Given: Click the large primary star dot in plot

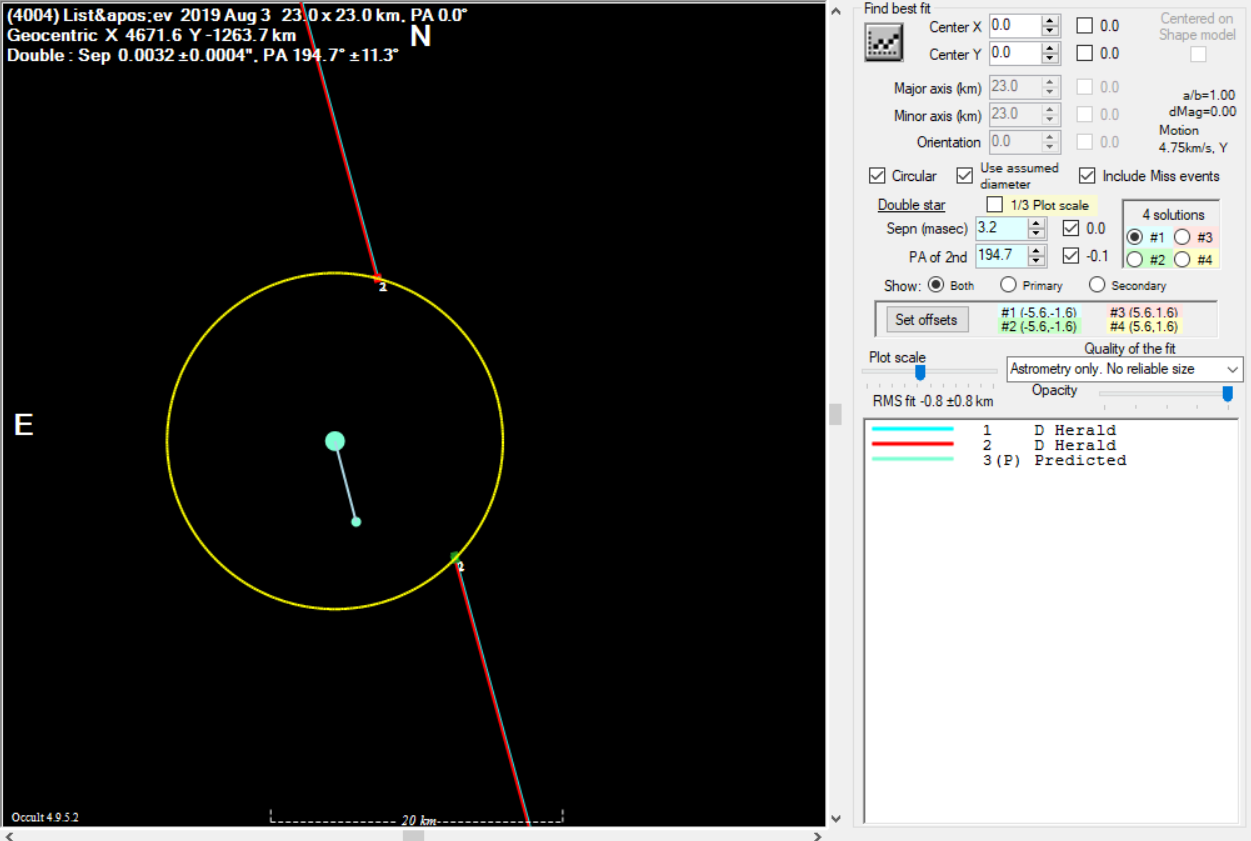Looking at the screenshot, I should [x=335, y=441].
